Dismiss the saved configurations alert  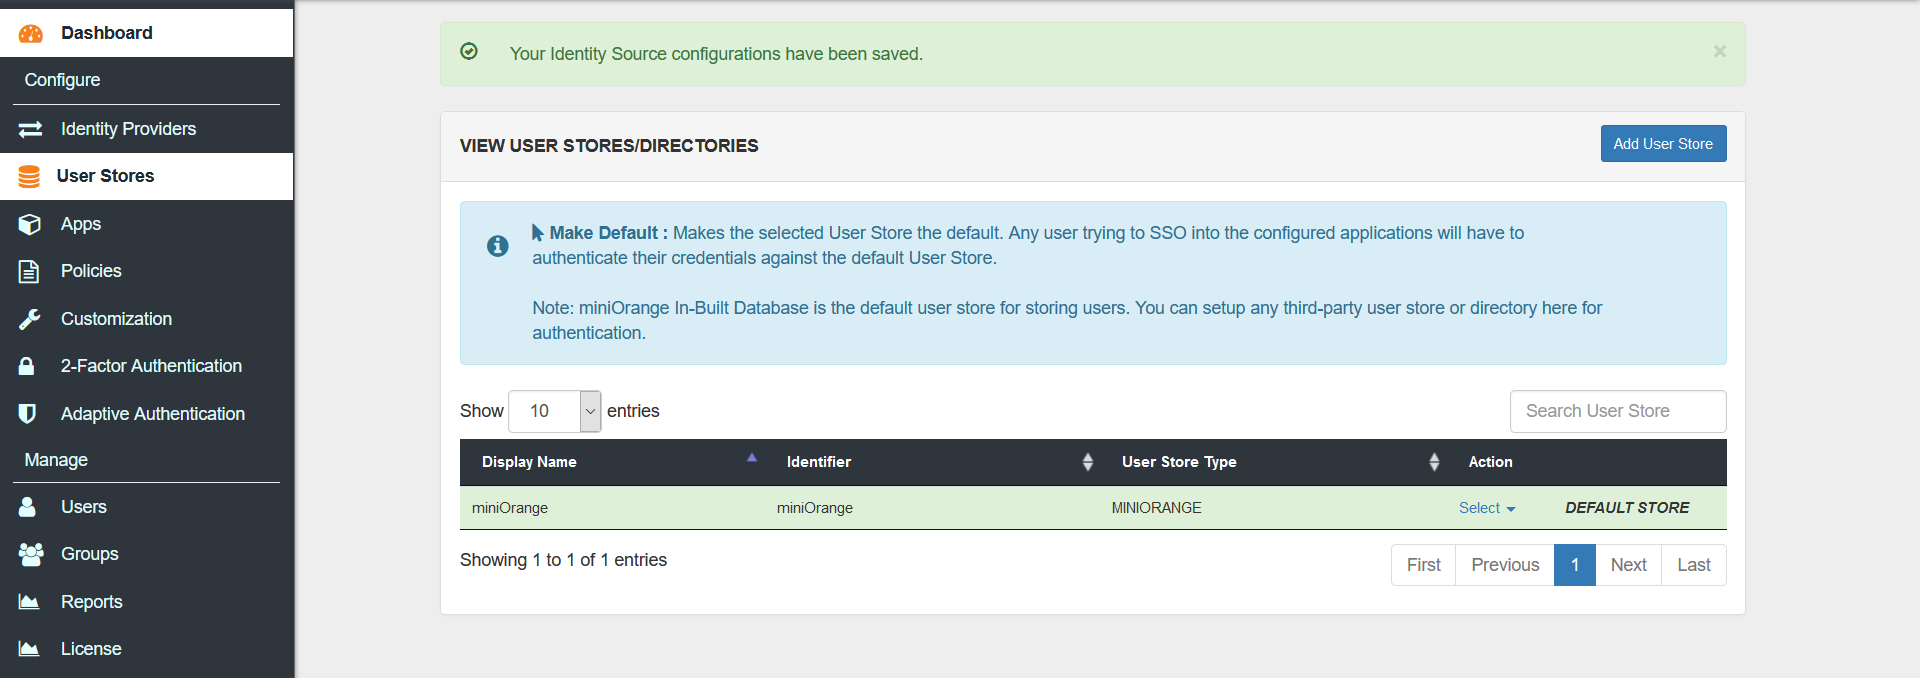(1720, 51)
